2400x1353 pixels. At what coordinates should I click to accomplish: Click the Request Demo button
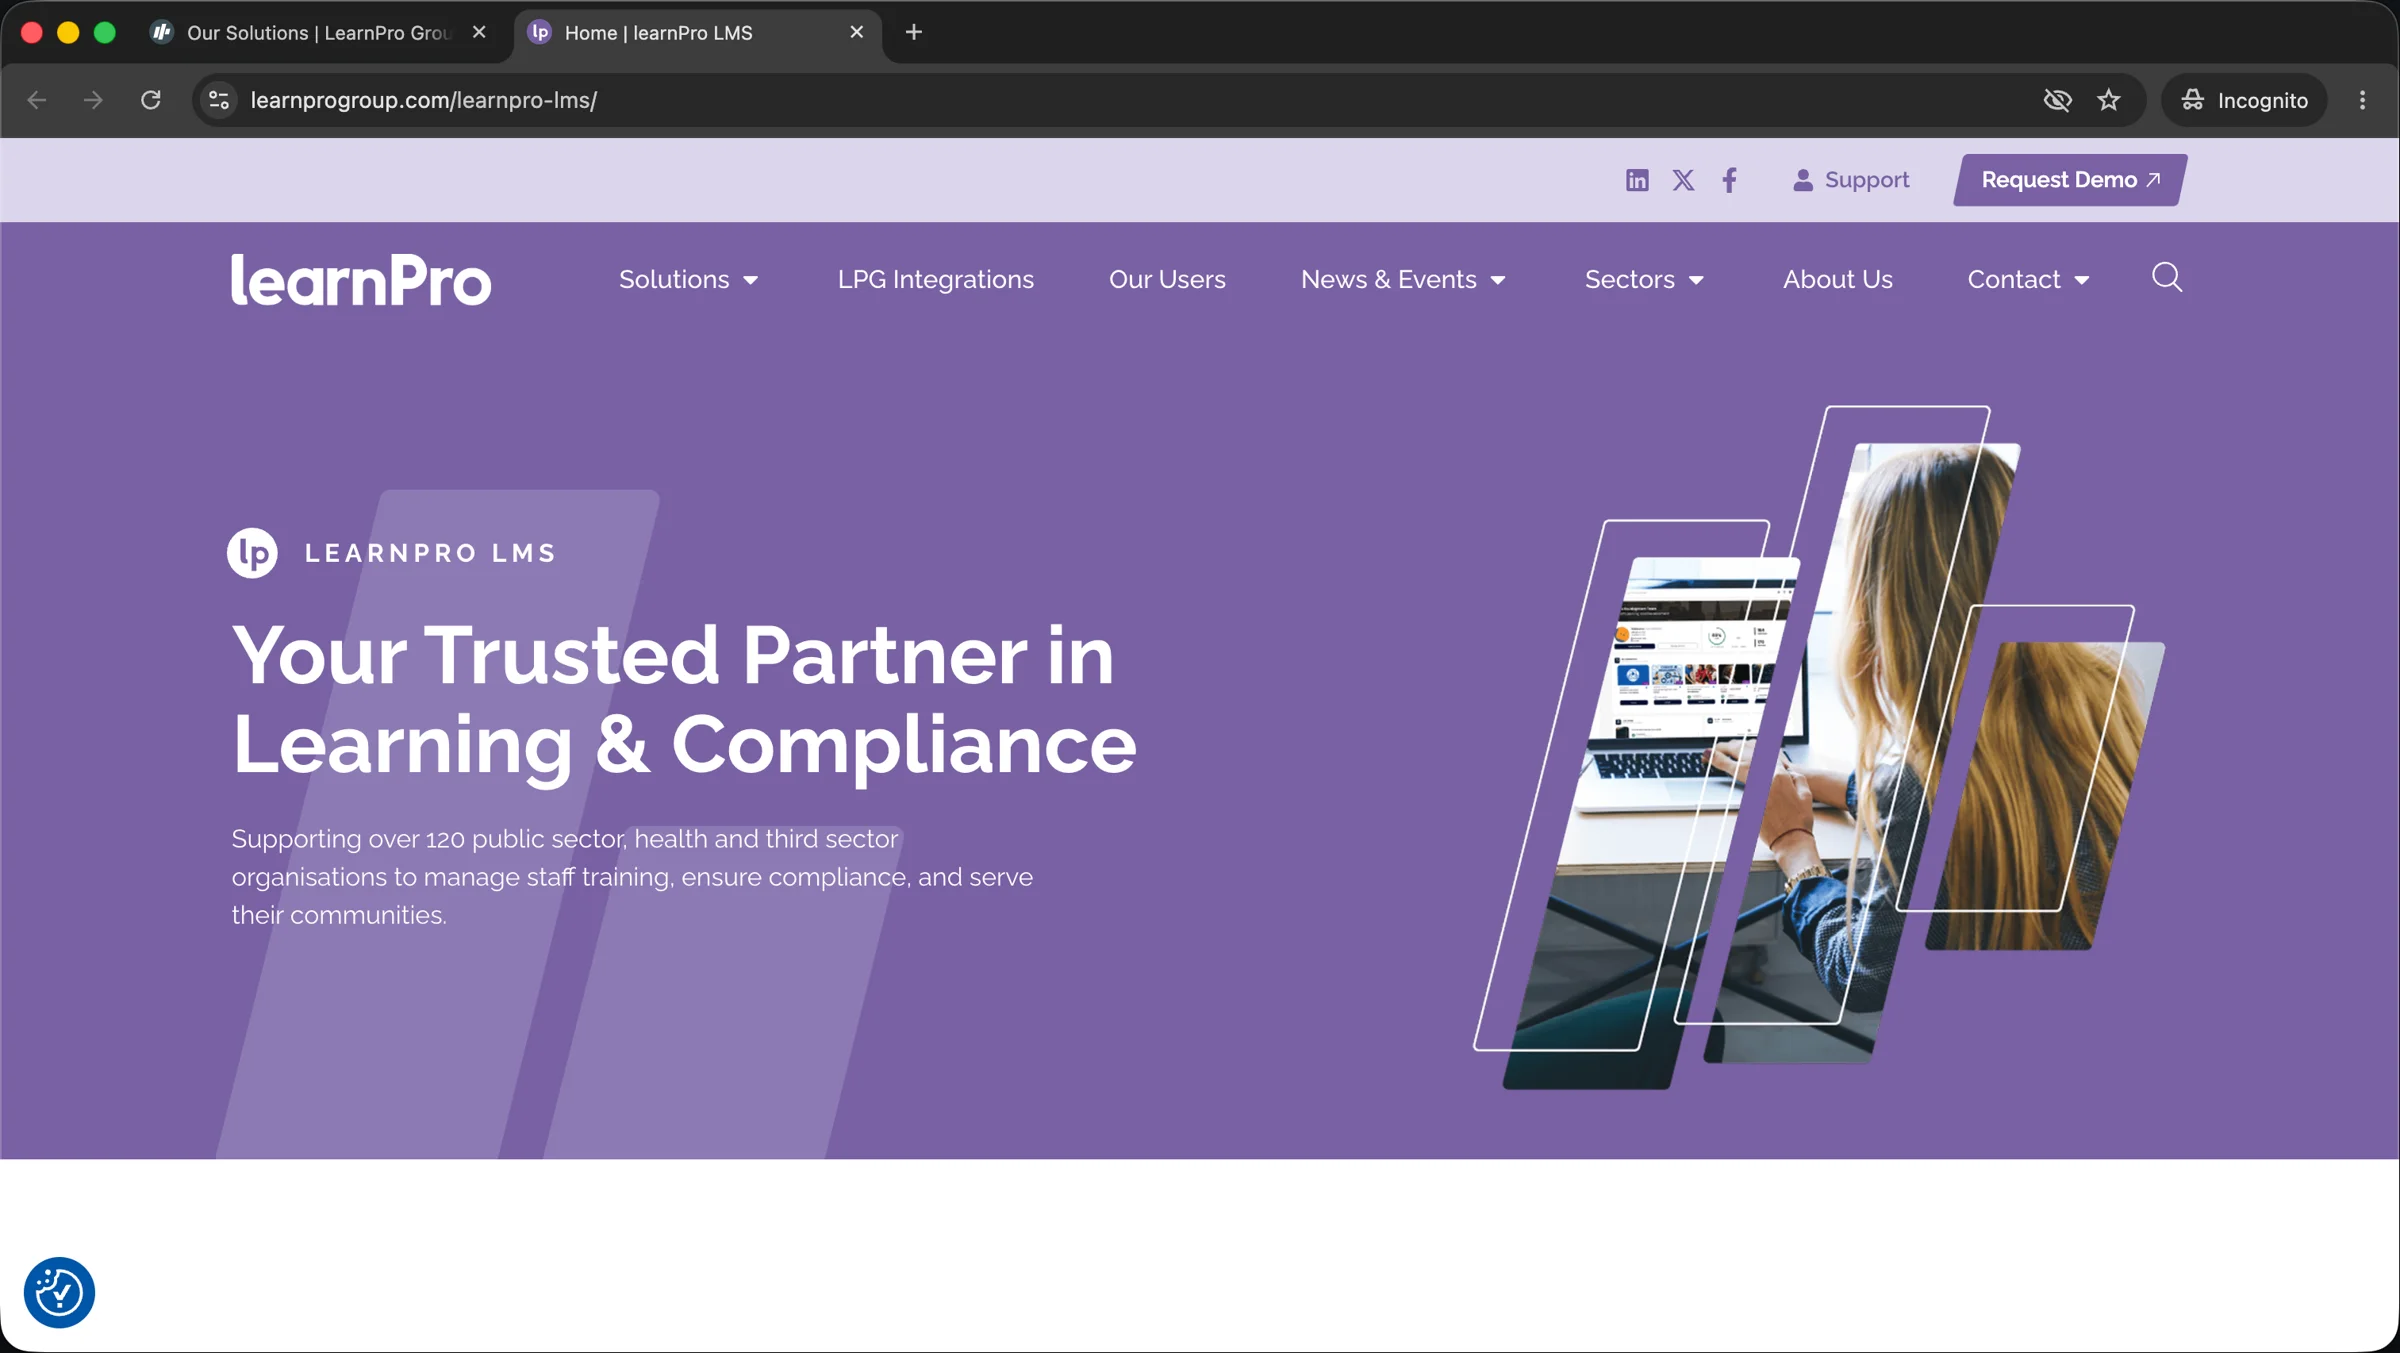coord(2070,180)
